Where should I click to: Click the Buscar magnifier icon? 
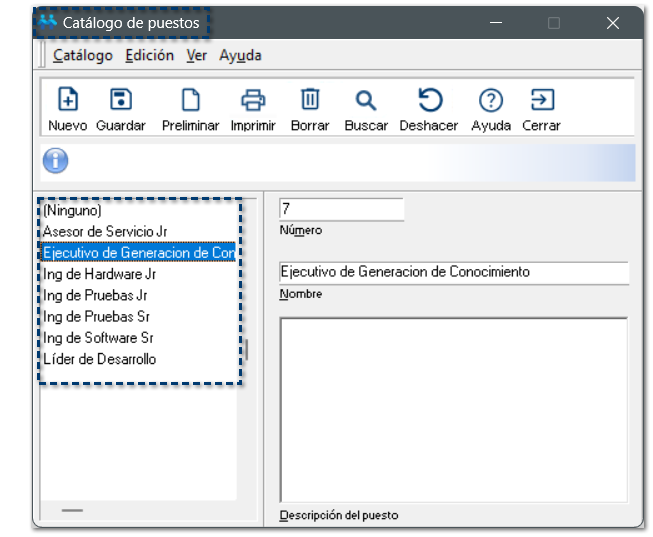(366, 100)
